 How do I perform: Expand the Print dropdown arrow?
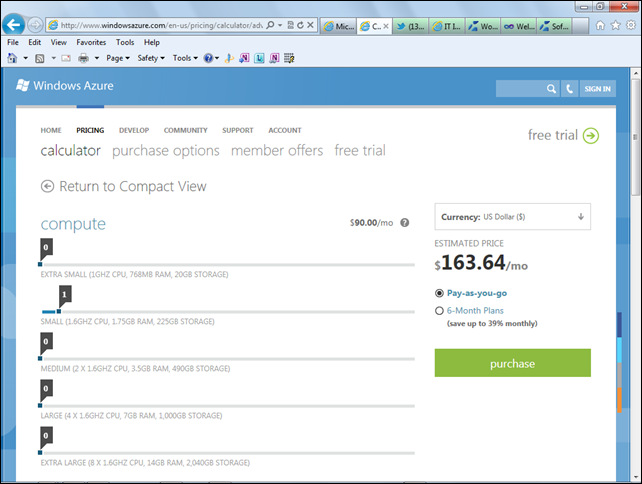click(97, 58)
